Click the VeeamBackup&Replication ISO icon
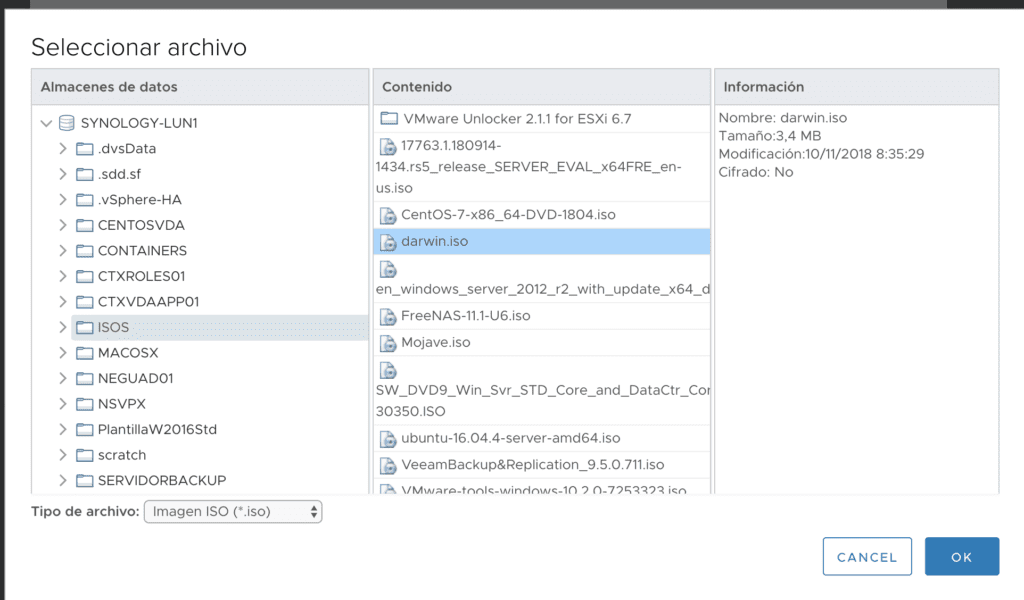This screenshot has height=600, width=1024. click(x=387, y=464)
